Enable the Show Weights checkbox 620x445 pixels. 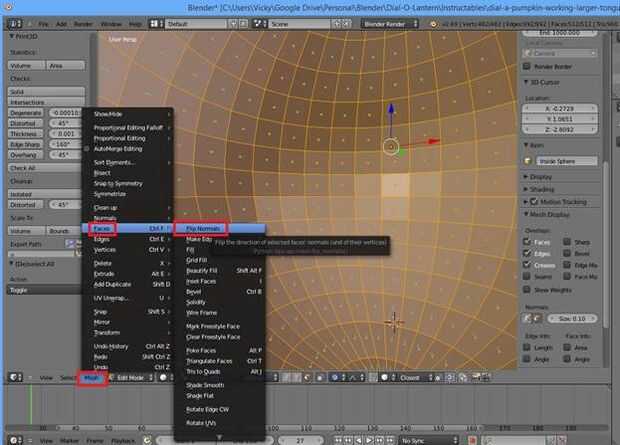529,289
